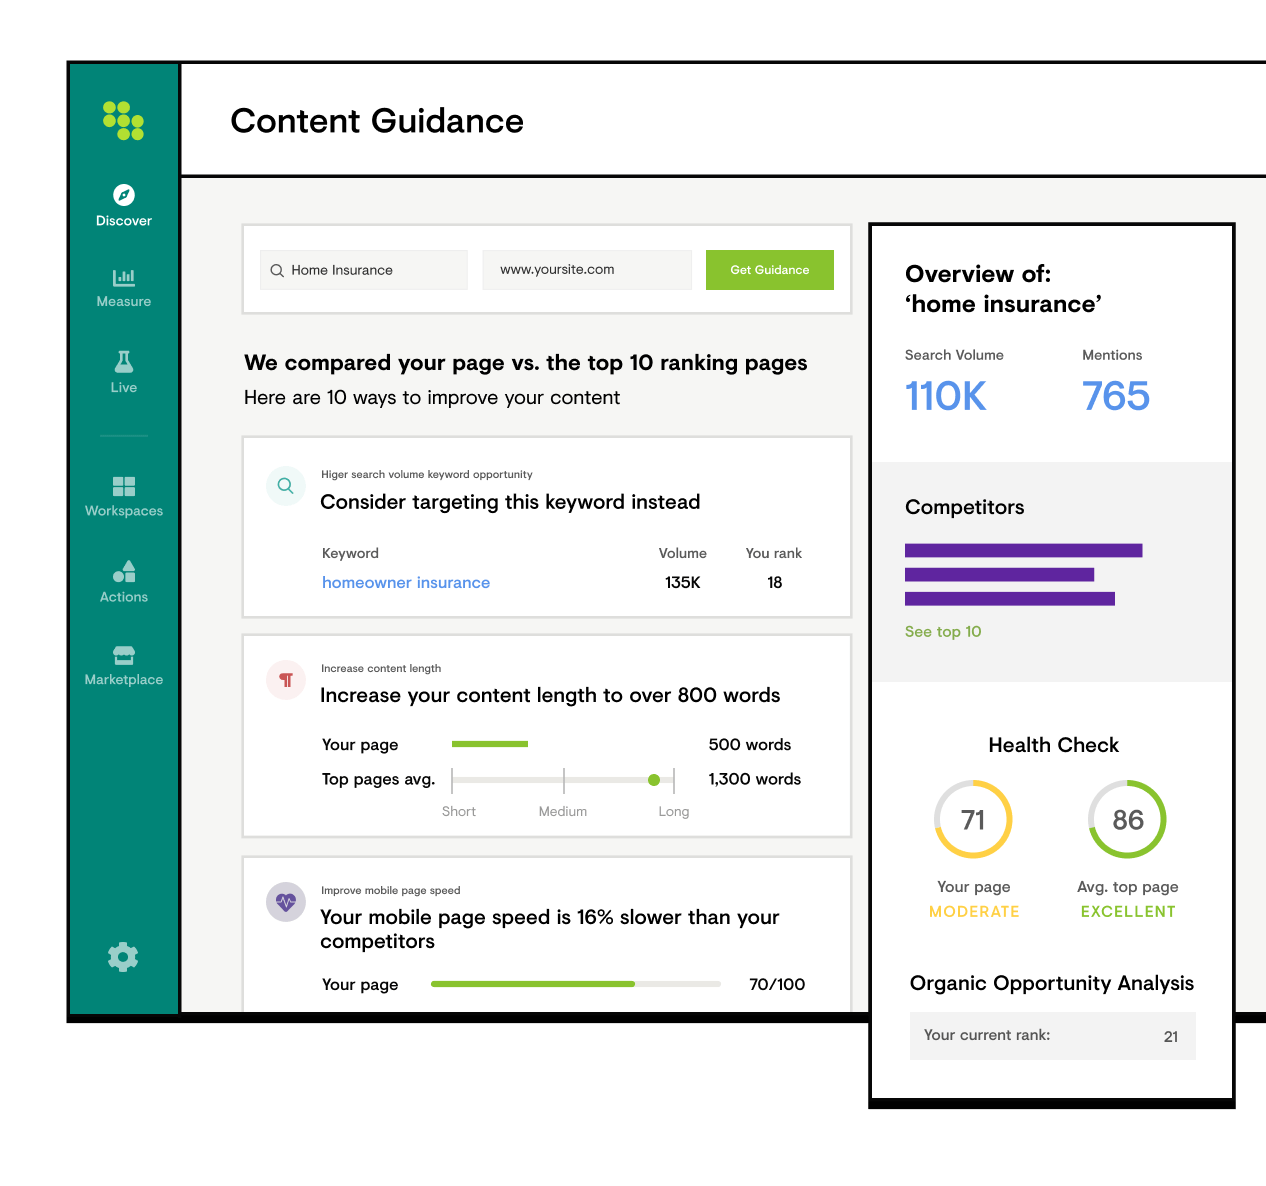Click the Long label on length scale

(x=674, y=812)
